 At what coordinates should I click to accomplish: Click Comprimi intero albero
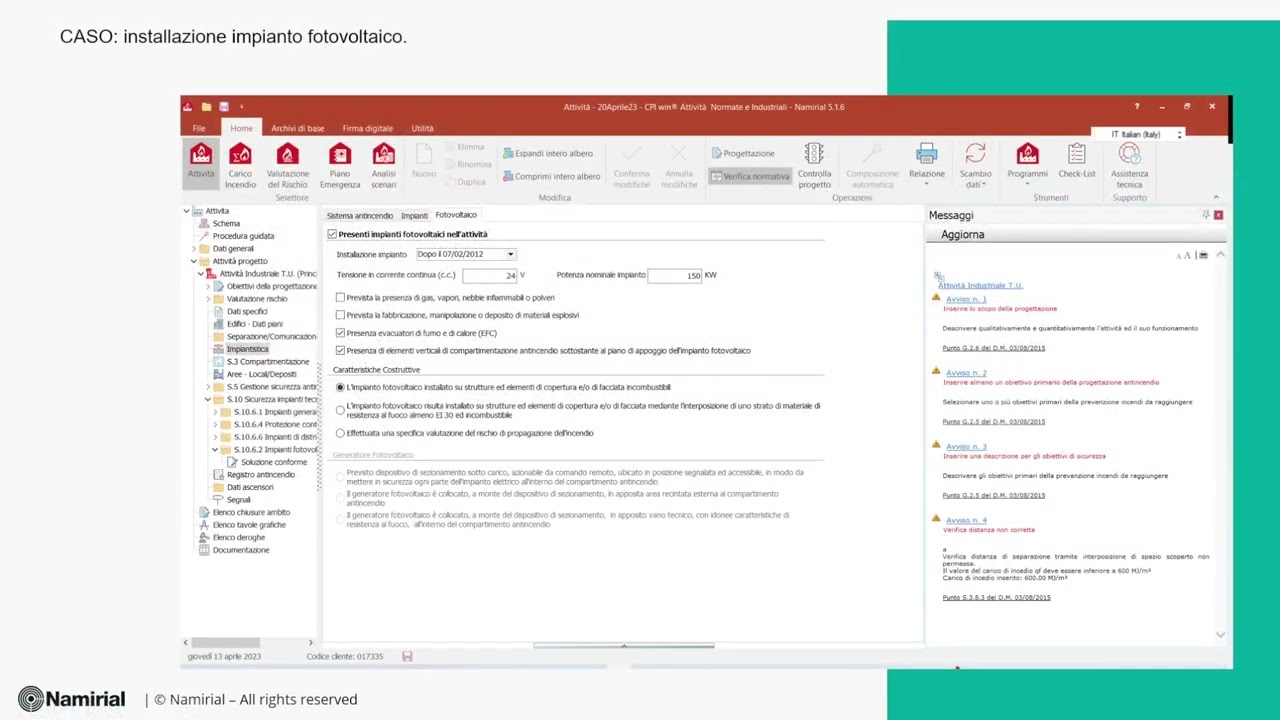(551, 176)
